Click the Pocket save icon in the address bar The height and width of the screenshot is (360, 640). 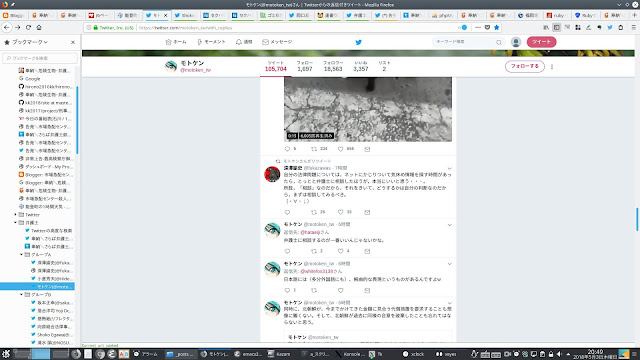point(487,27)
